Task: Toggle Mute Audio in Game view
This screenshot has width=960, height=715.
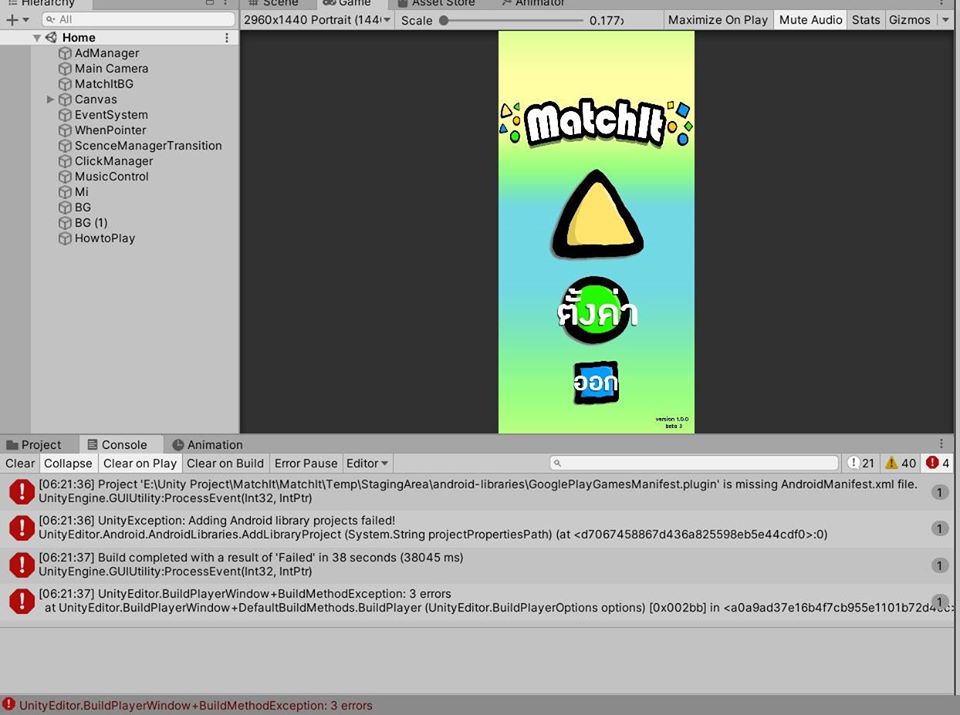Action: (x=811, y=20)
